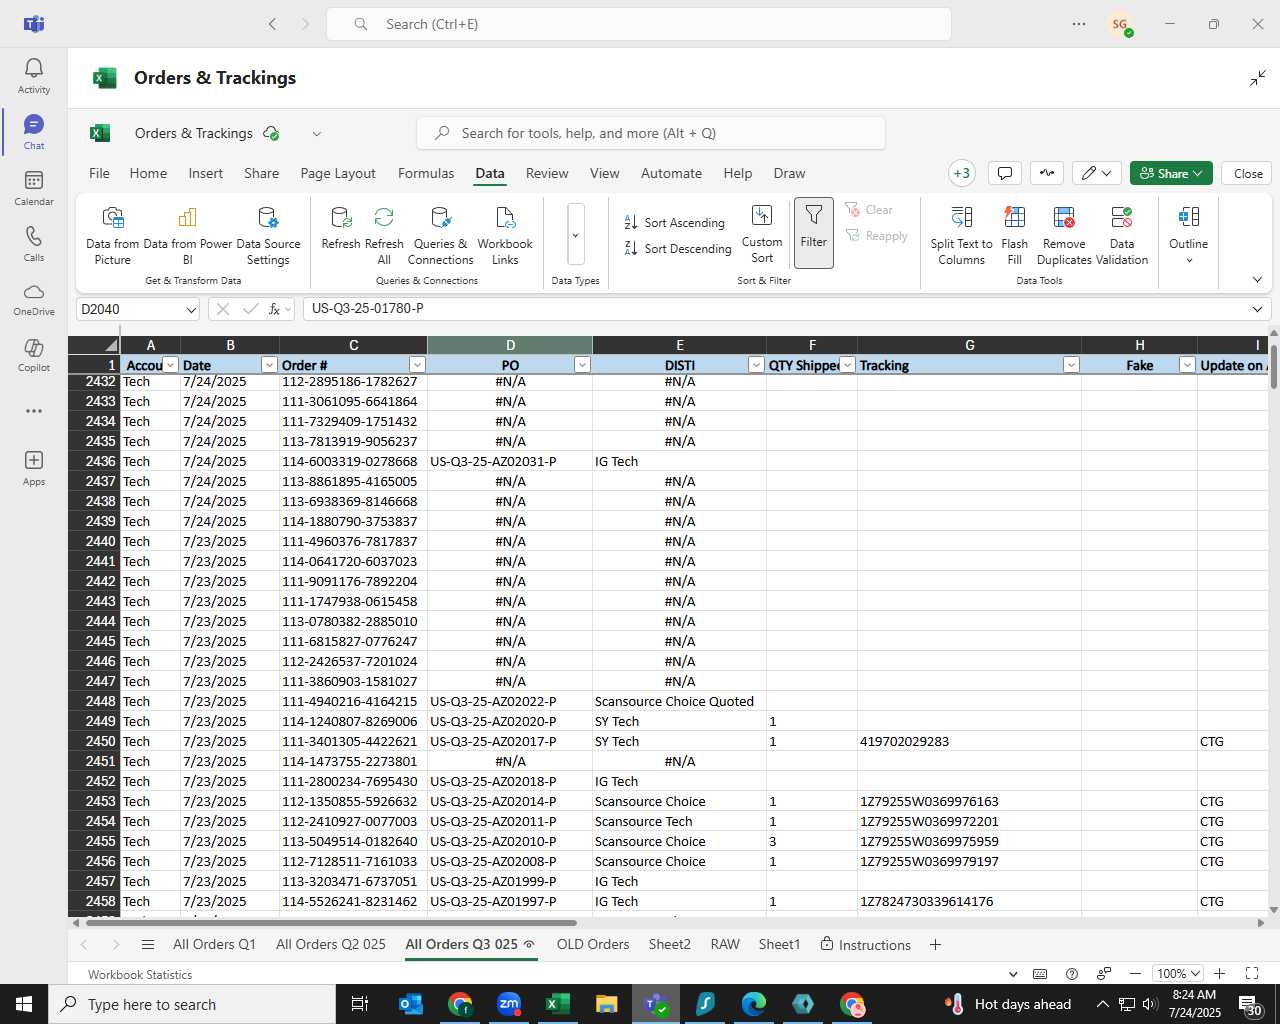Click Windows Start button
The image size is (1280, 1024).
click(24, 1004)
